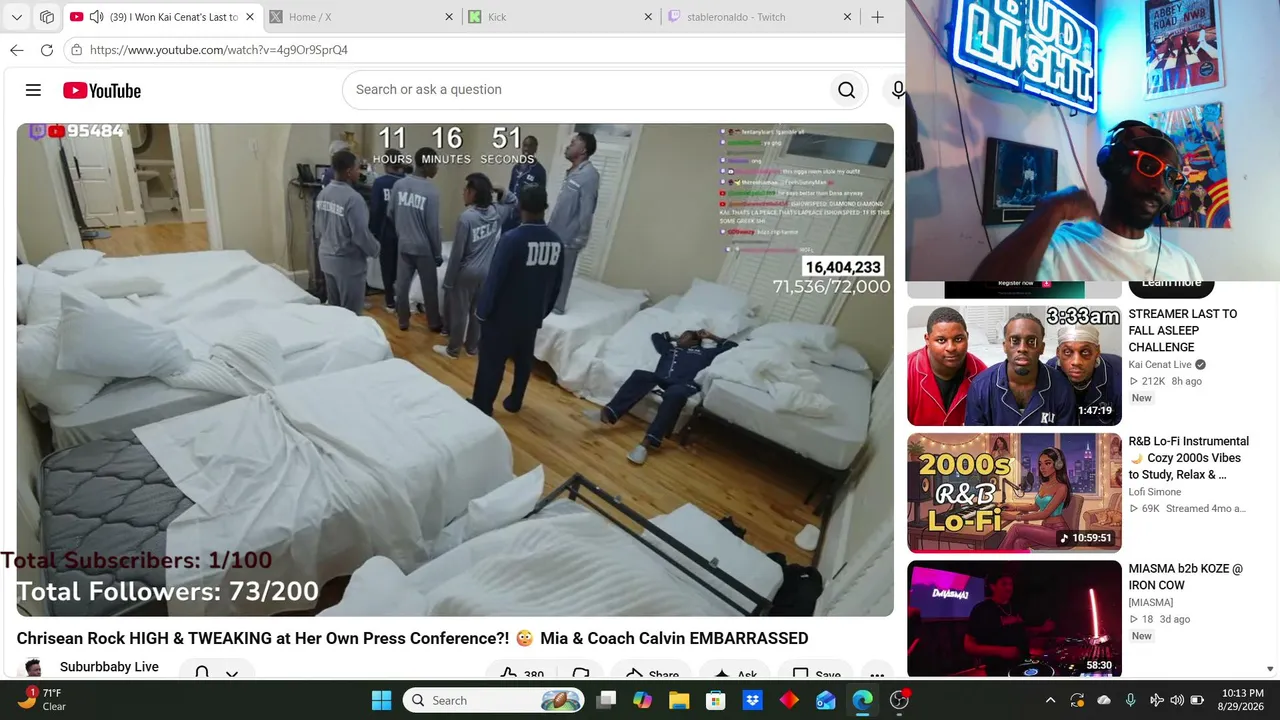View site information via the lock icon
Image resolution: width=1280 pixels, height=720 pixels.
point(77,50)
